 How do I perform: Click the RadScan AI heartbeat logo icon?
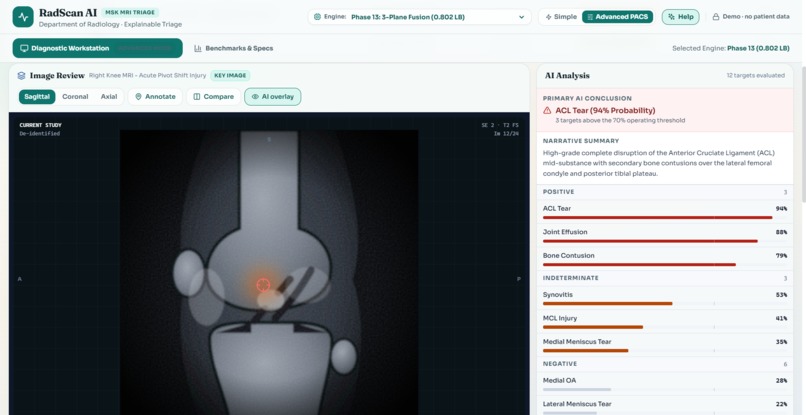(23, 17)
